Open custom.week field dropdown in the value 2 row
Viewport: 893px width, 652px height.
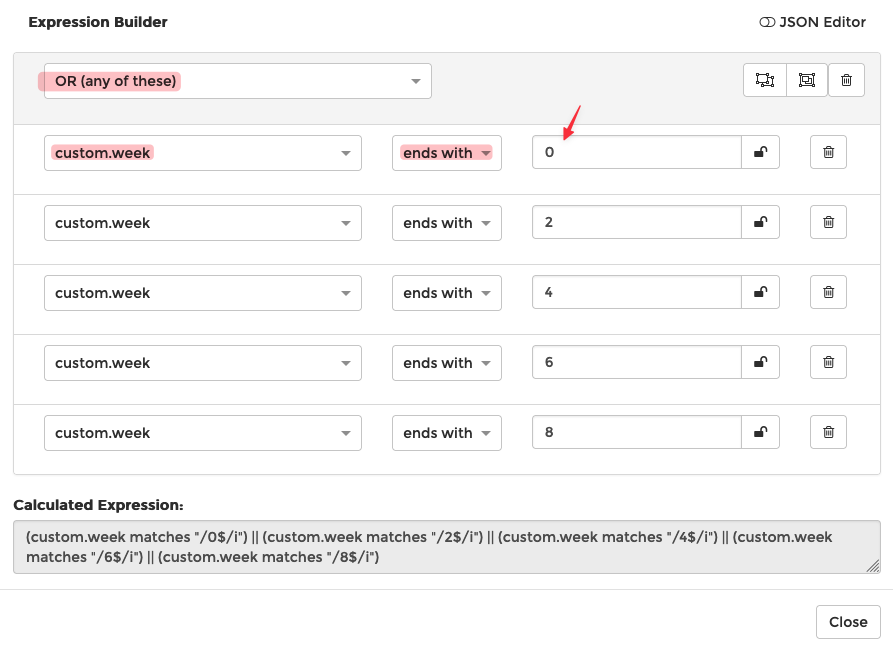203,223
